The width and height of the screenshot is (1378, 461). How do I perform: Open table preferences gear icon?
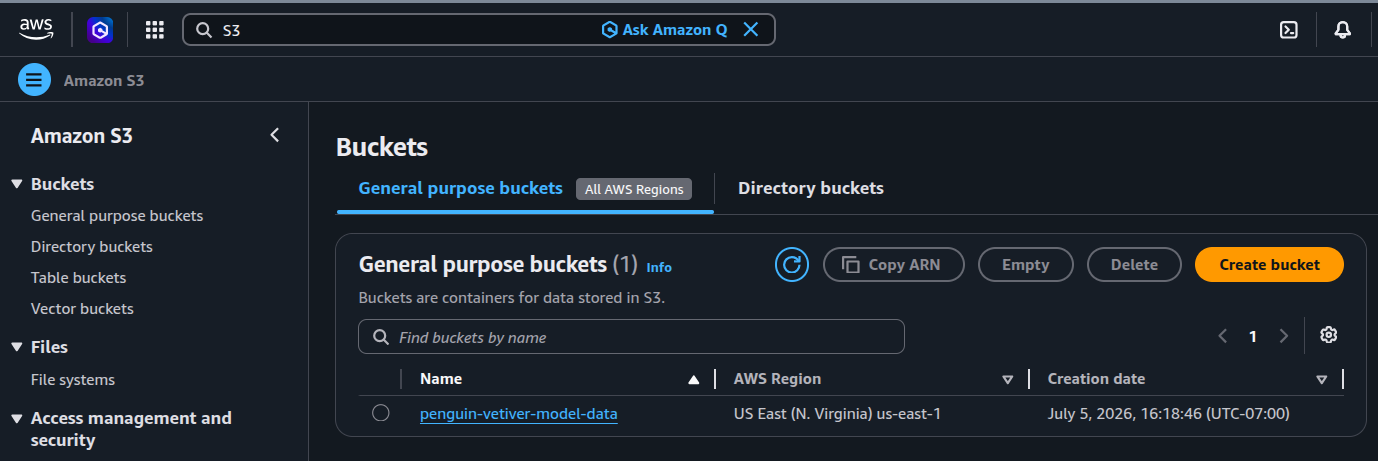click(x=1329, y=335)
